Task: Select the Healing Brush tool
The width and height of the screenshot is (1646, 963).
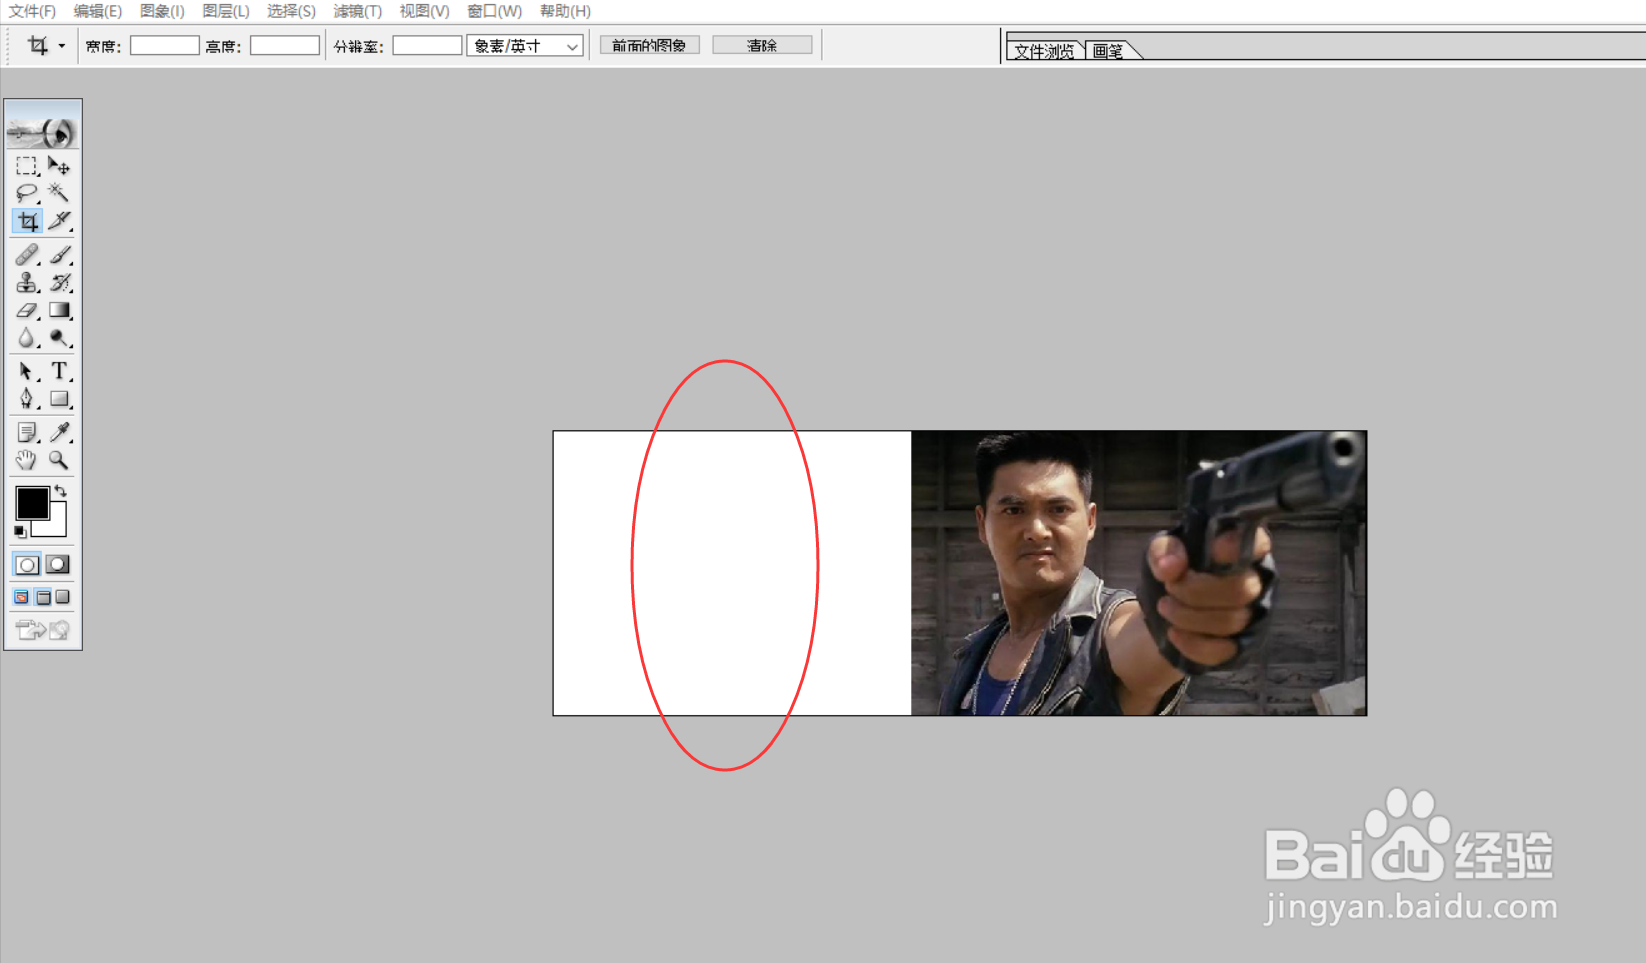Action: (27, 255)
